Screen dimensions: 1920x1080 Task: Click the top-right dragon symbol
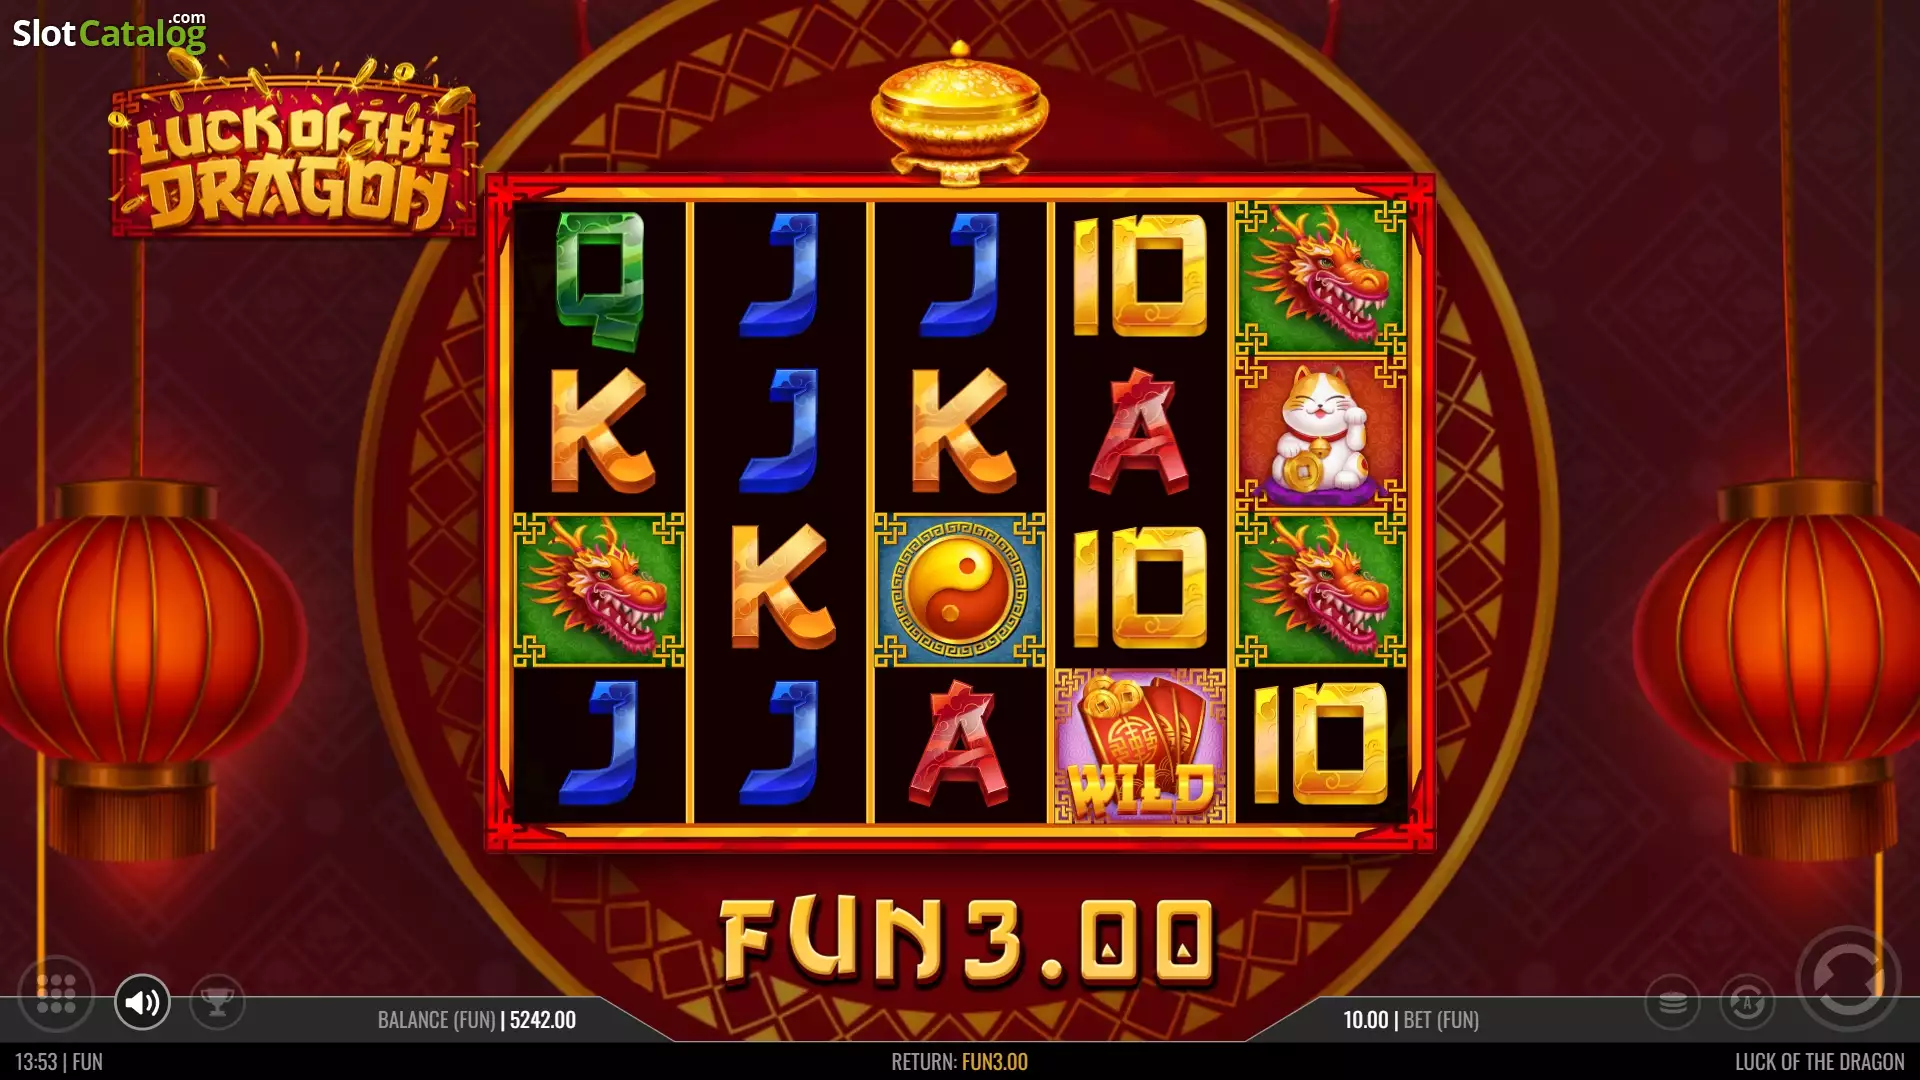[x=1321, y=278]
